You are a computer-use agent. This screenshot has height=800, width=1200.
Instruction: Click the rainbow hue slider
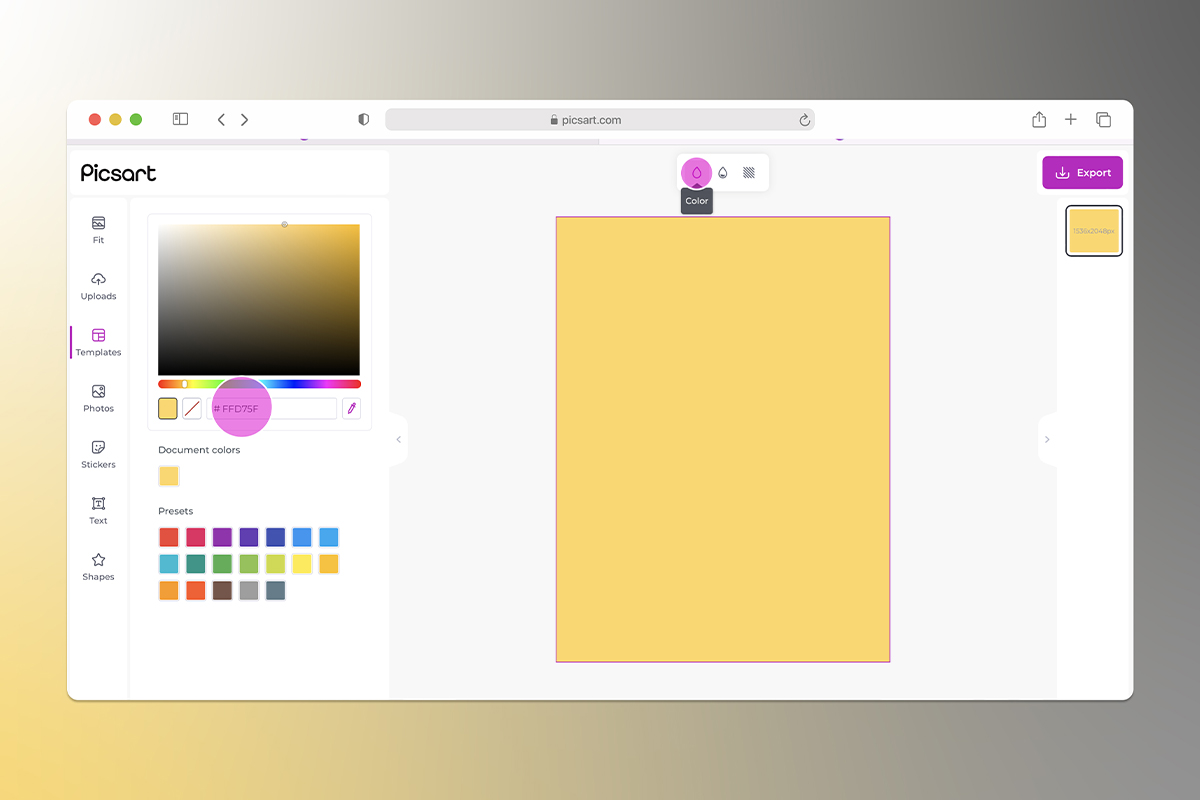click(x=259, y=384)
